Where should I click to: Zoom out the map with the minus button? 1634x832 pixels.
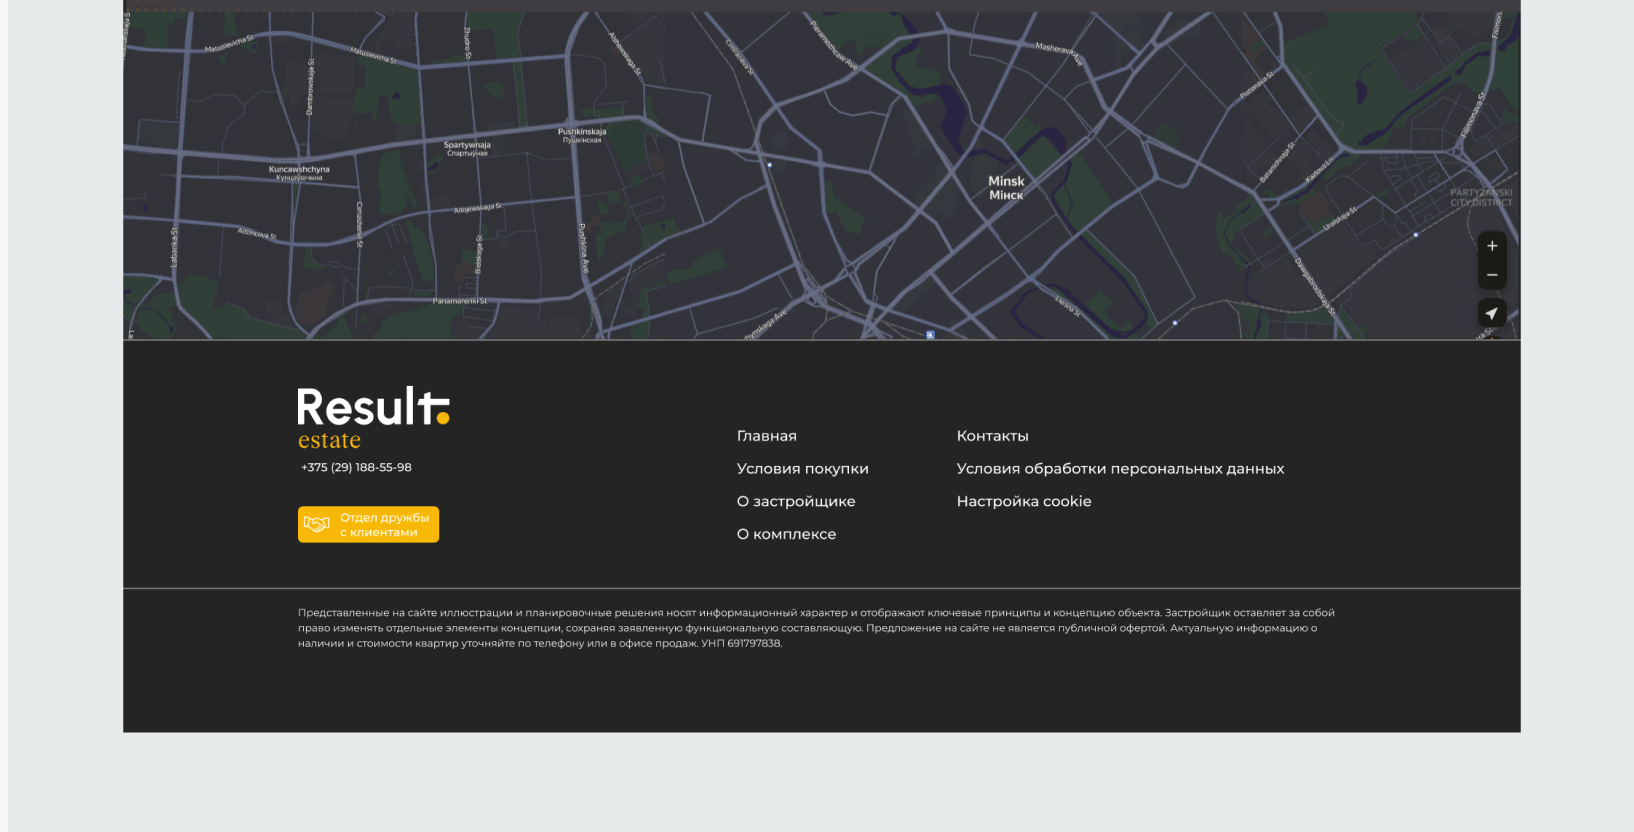[x=1492, y=275]
